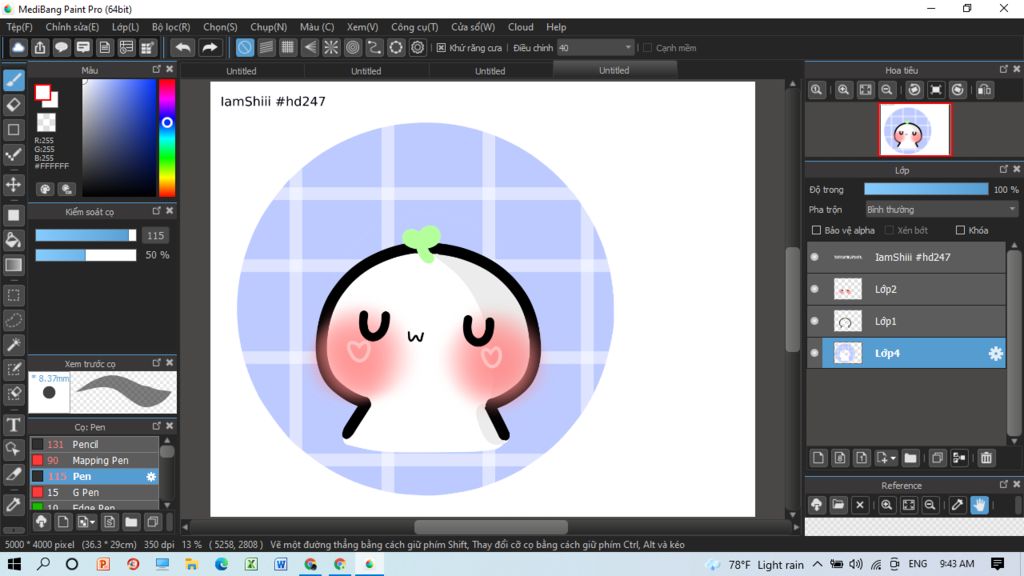Select the Bucket fill tool
Image resolution: width=1024 pixels, height=576 pixels.
14,240
